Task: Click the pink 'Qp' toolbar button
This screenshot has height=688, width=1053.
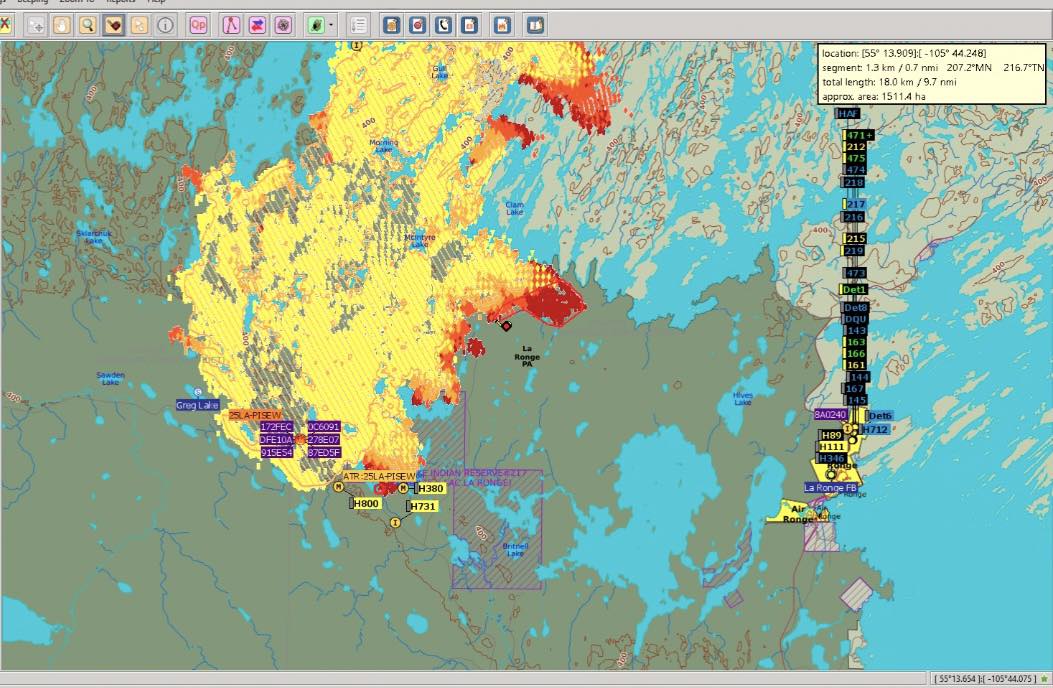Action: 198,26
